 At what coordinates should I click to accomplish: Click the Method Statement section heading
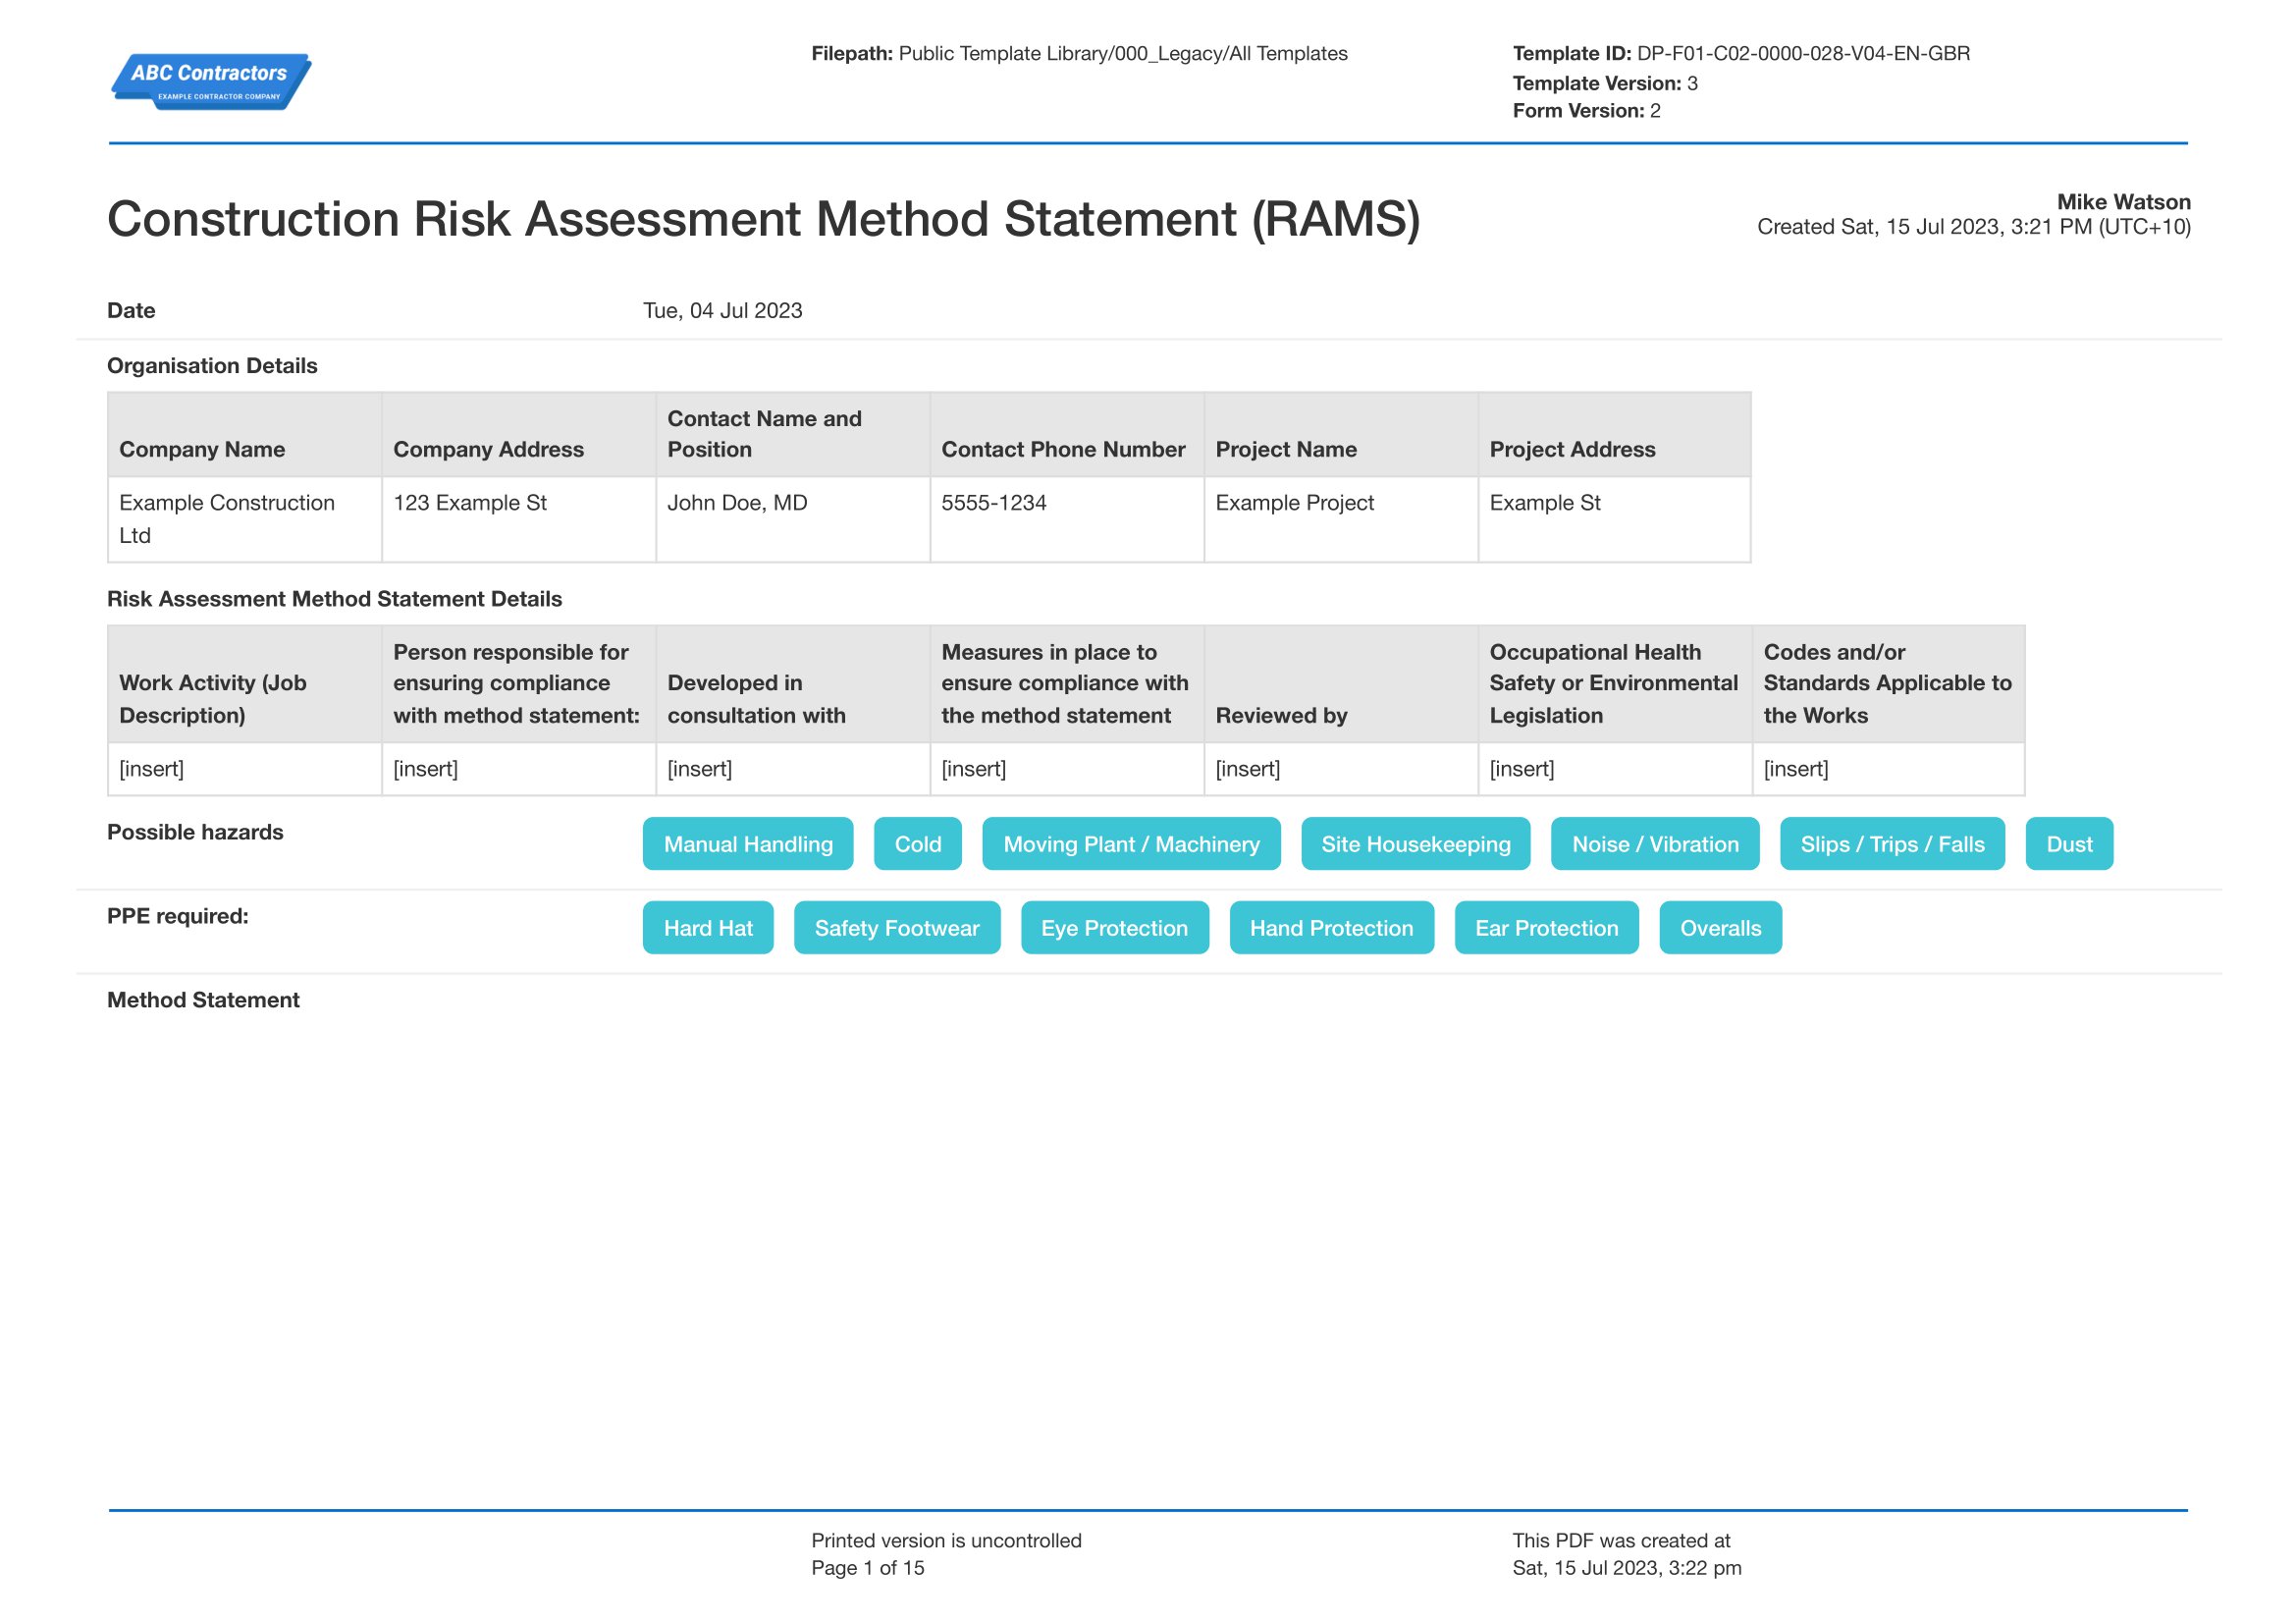point(203,1000)
